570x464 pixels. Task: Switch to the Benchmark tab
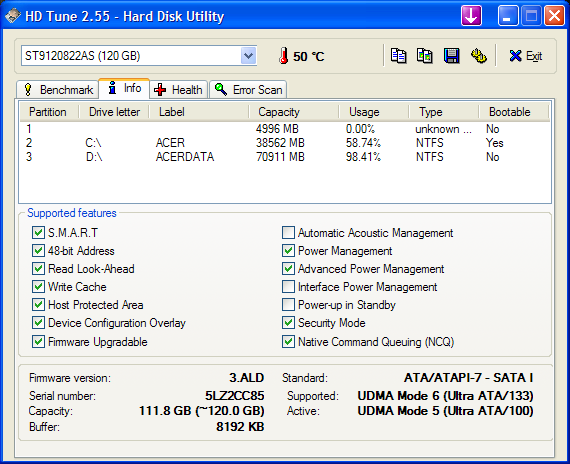tap(58, 90)
